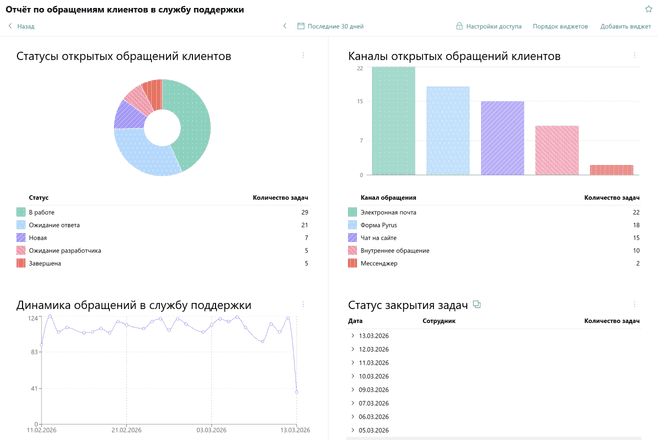The image size is (658, 440).
Task: Go back using Назад
Action: pyautogui.click(x=21, y=26)
